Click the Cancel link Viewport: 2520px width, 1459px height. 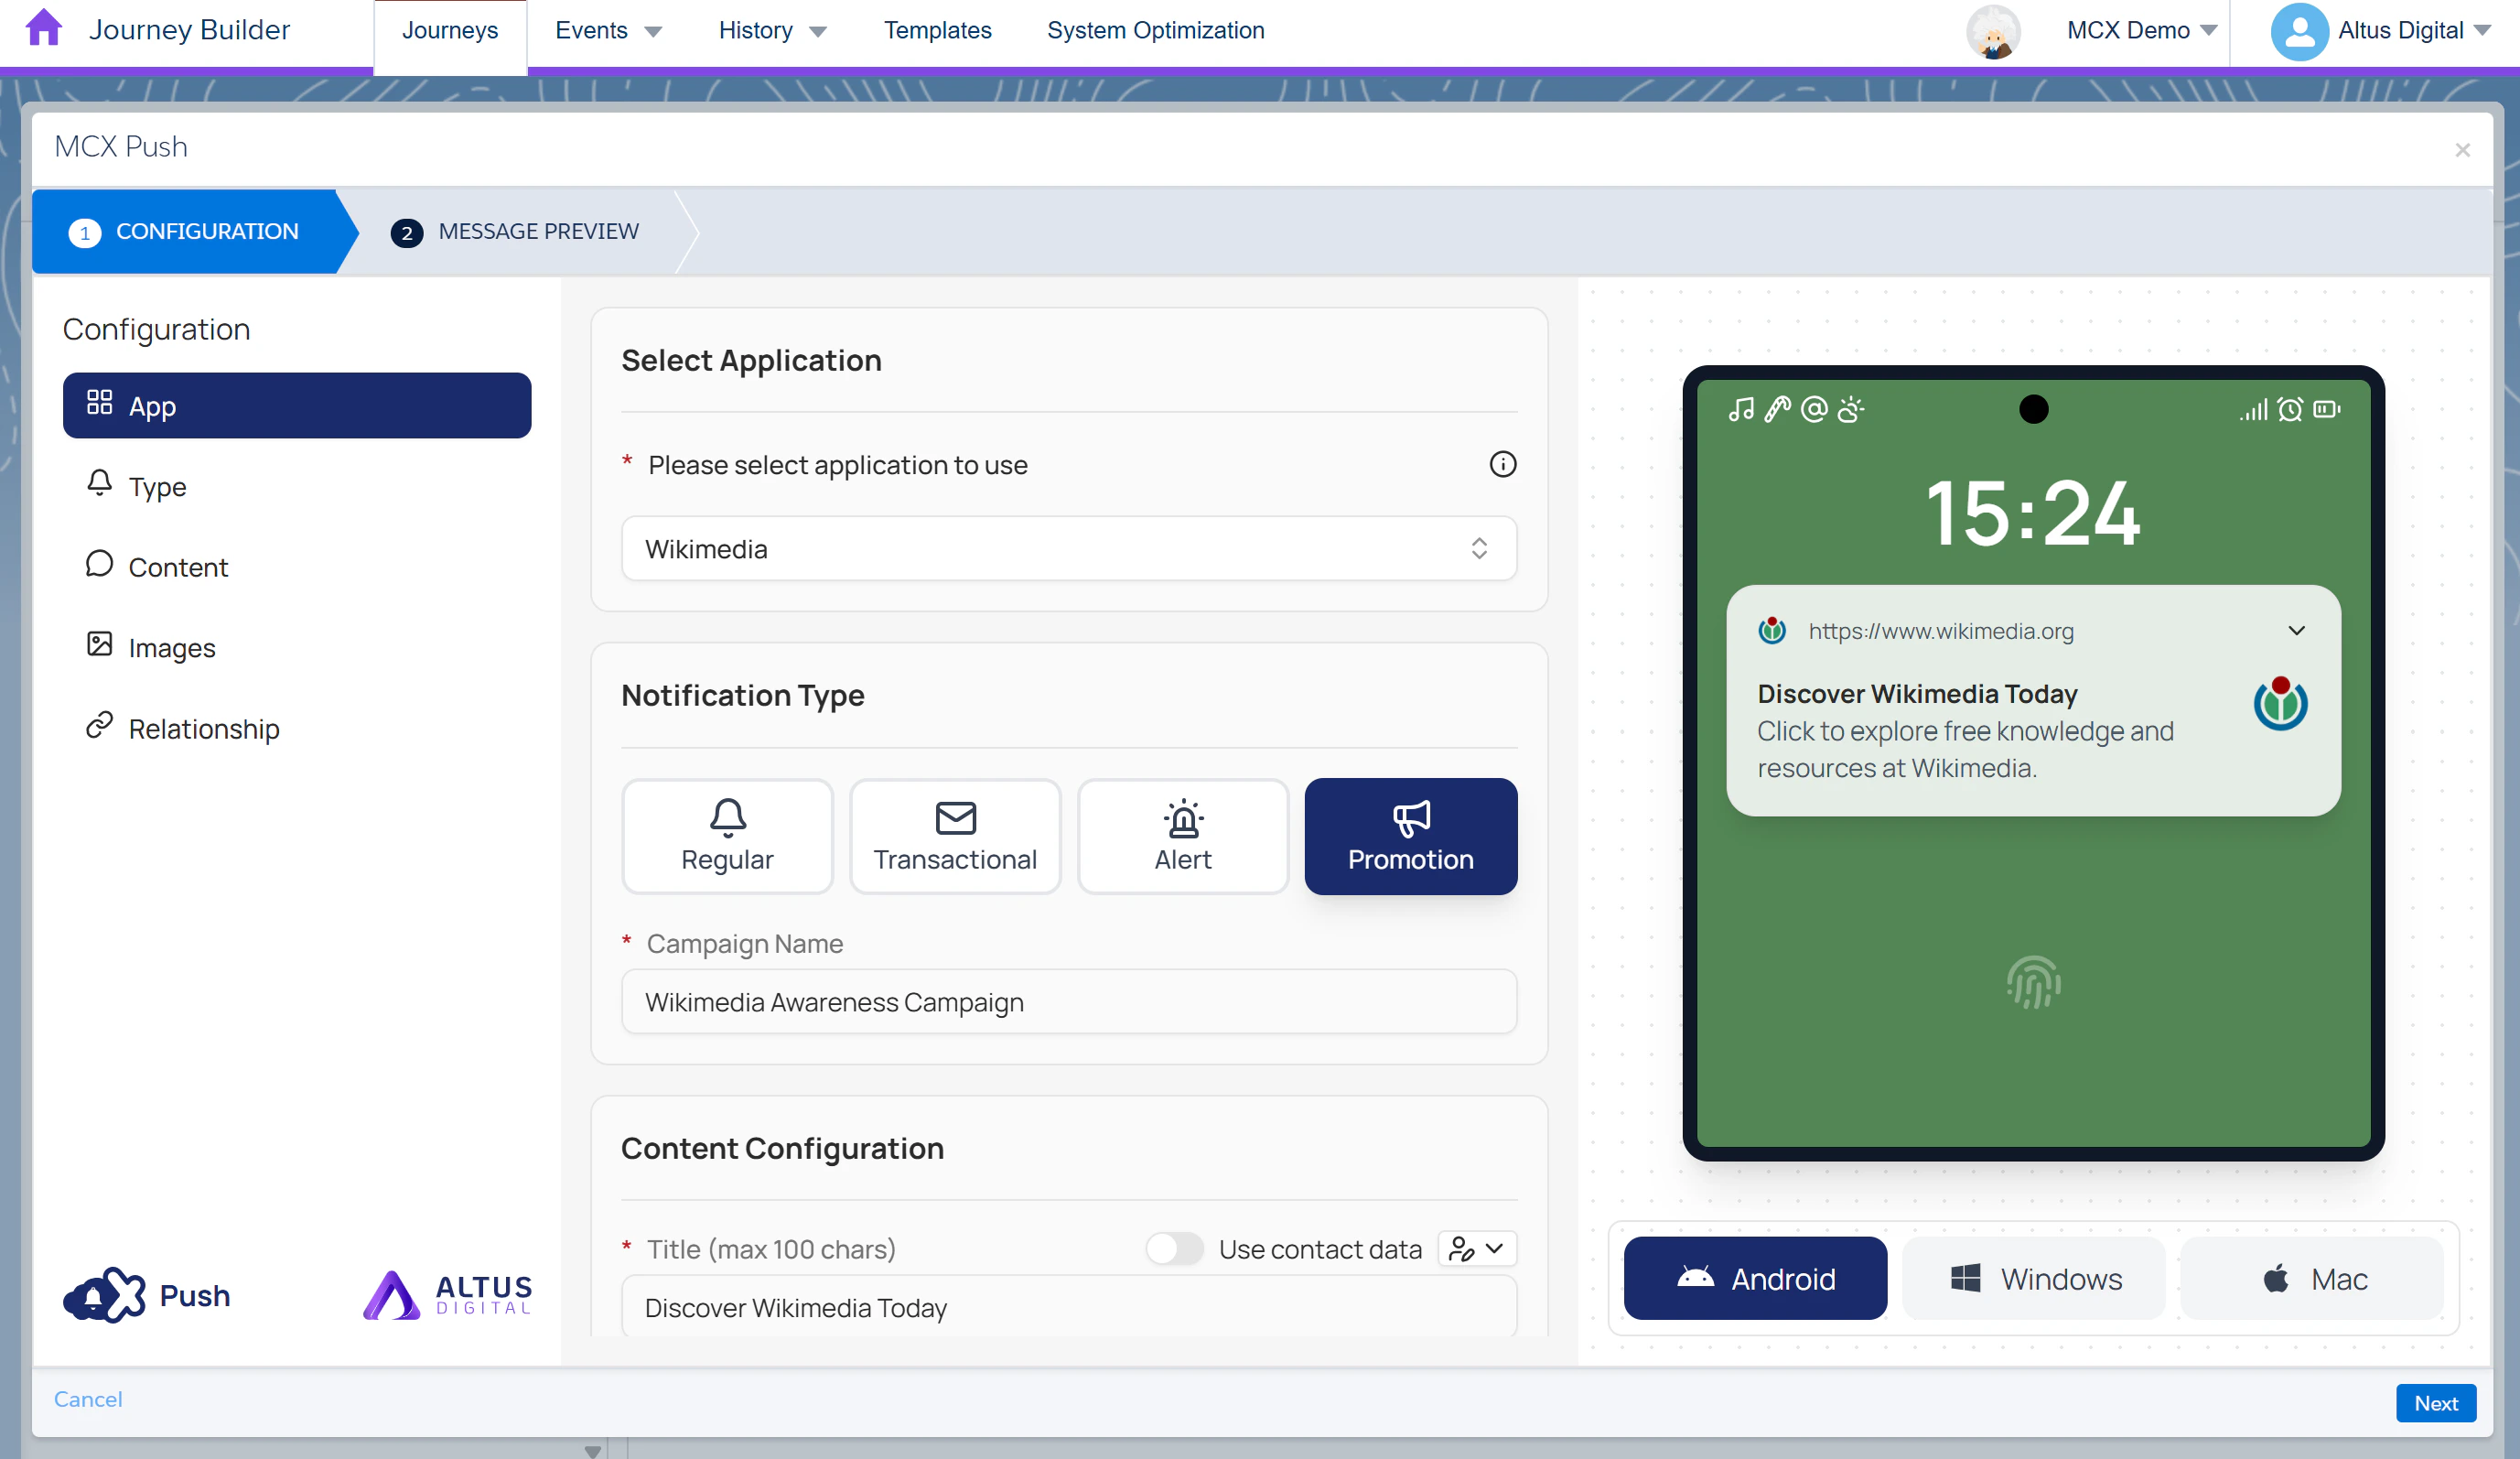[x=88, y=1399]
